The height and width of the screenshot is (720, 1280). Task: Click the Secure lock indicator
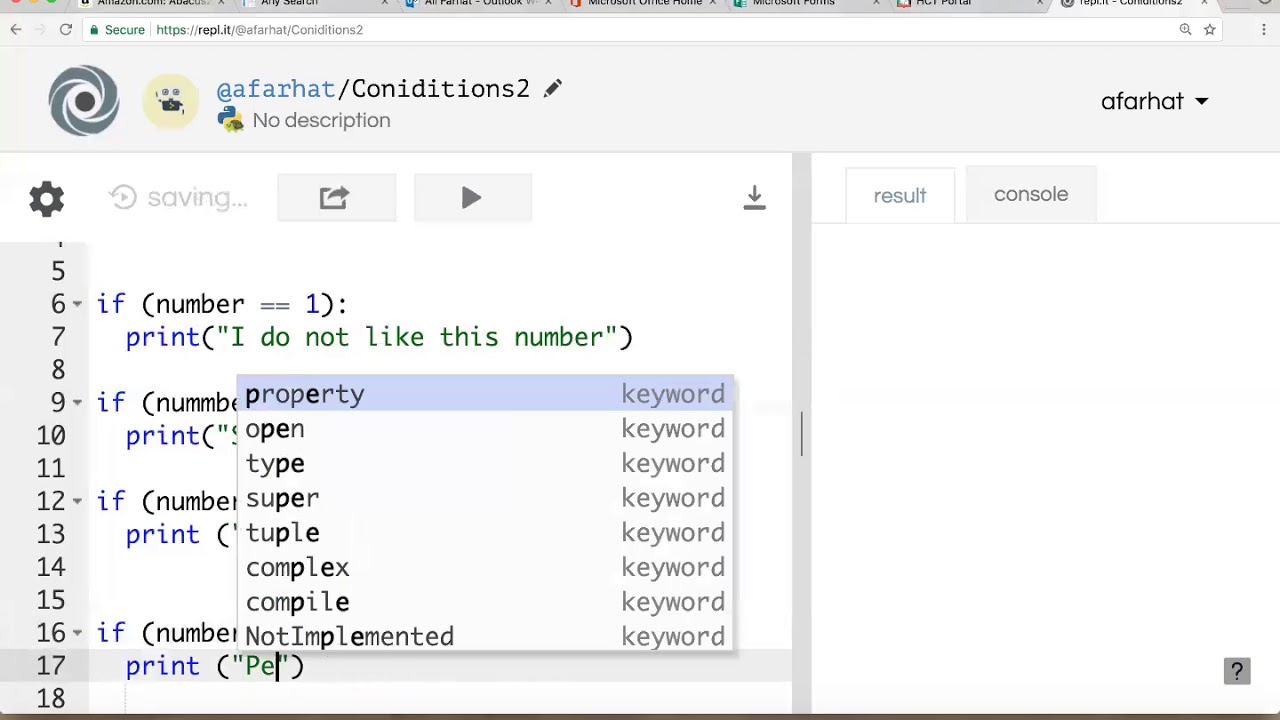coord(117,30)
